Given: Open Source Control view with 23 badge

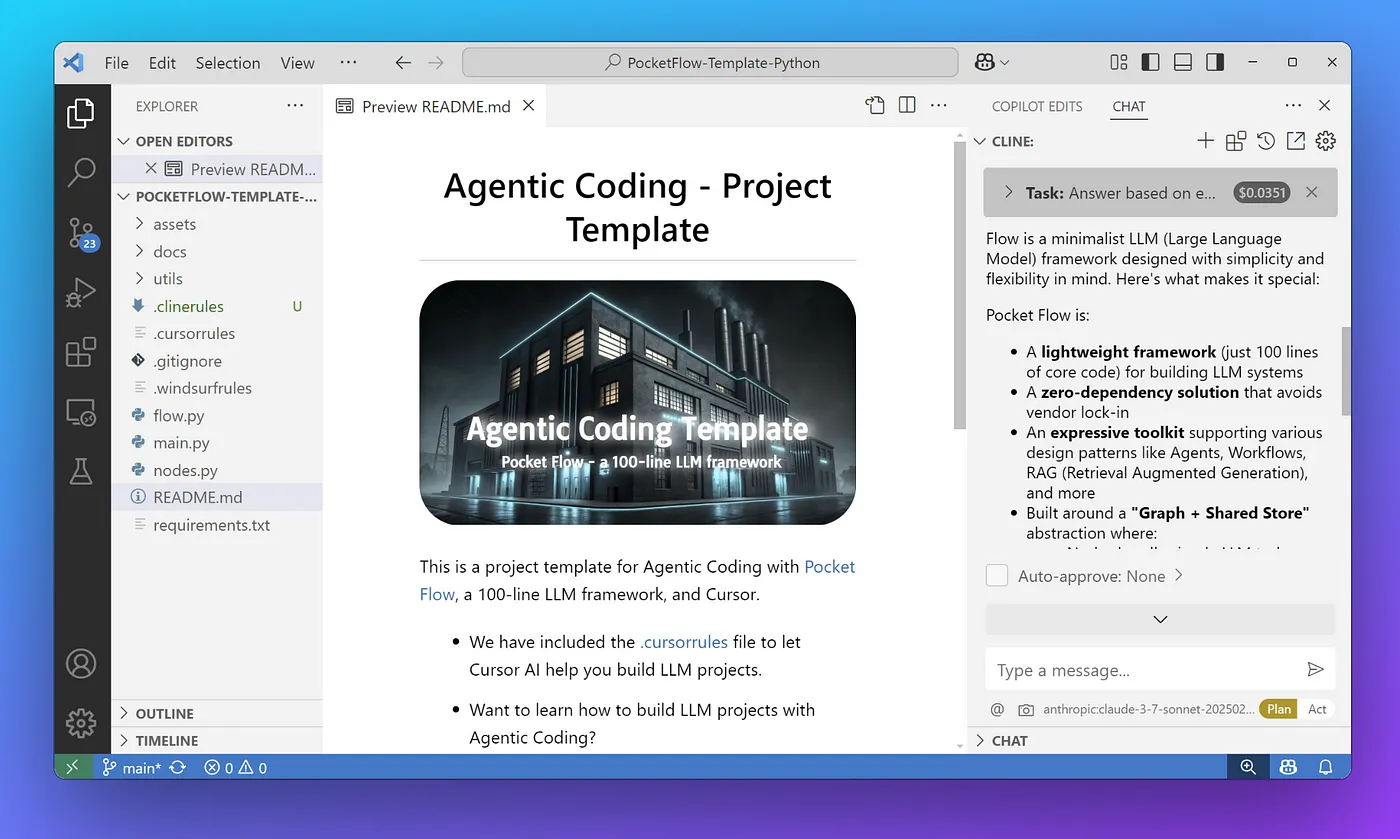Looking at the screenshot, I should [x=81, y=233].
